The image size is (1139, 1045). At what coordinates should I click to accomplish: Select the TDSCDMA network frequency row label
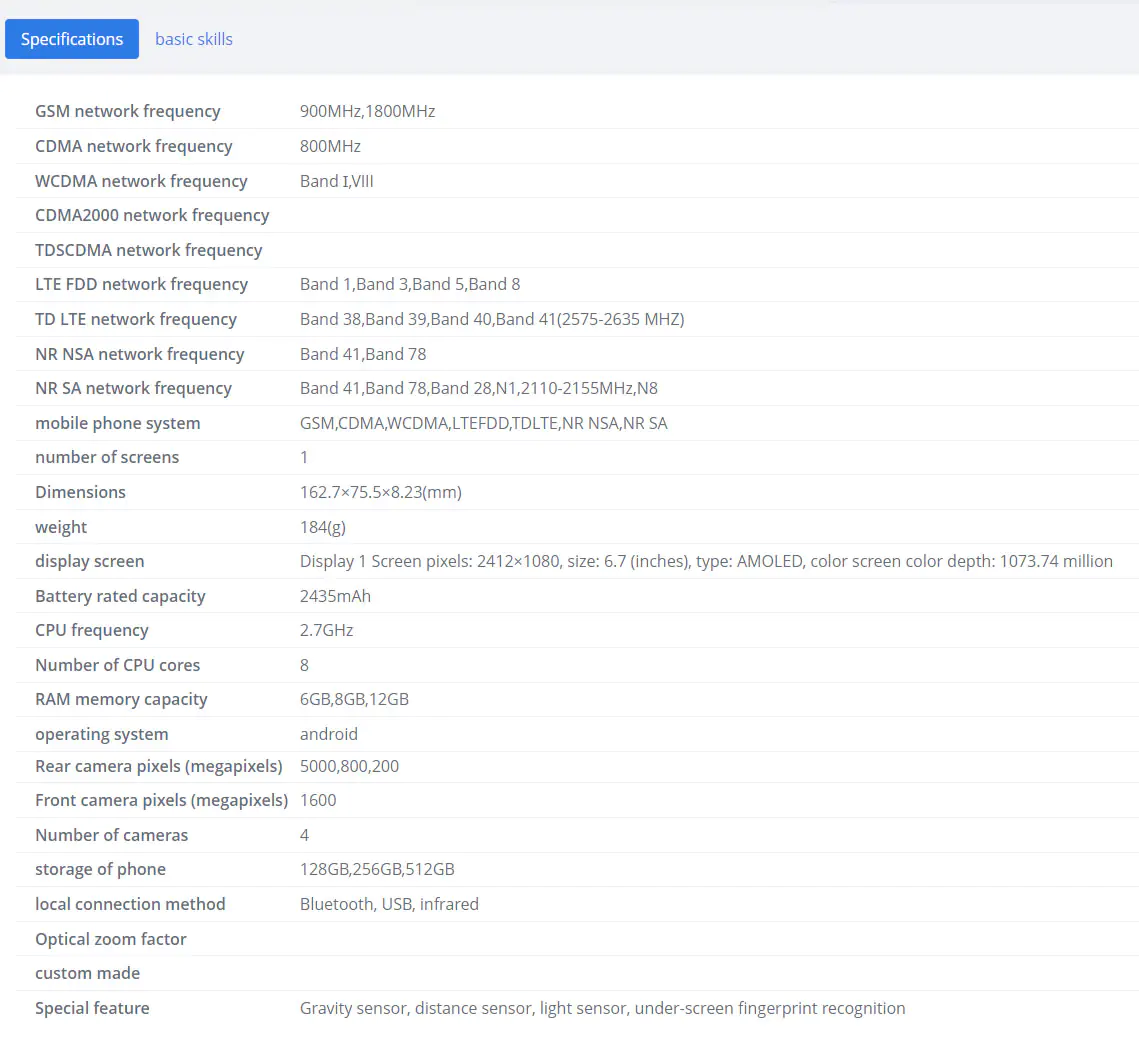[x=149, y=250]
